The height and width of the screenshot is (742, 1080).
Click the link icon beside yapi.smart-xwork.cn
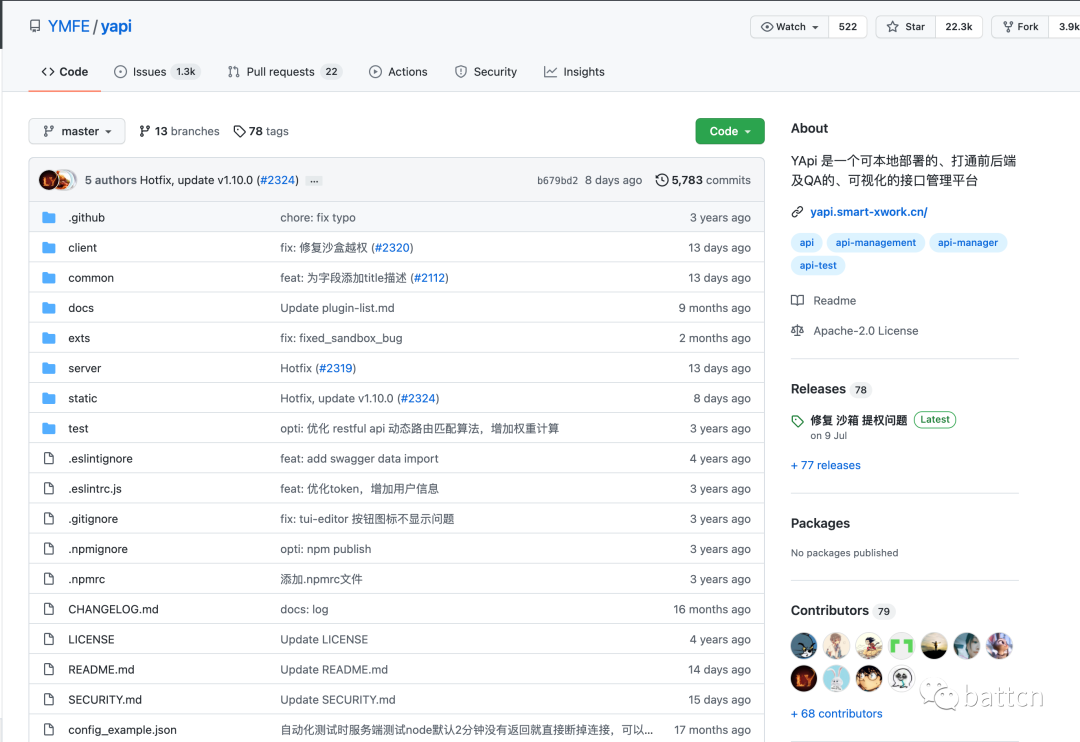[797, 212]
